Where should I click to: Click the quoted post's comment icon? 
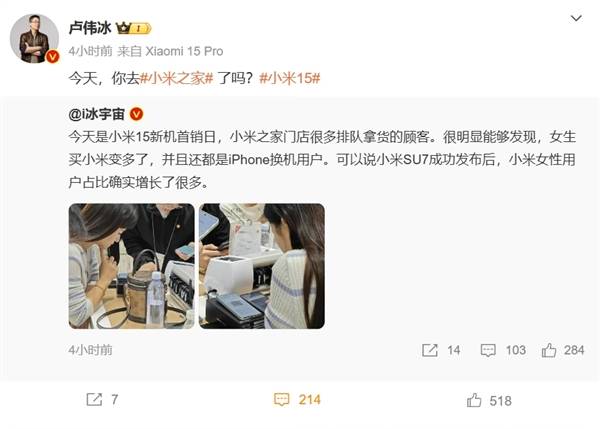[x=488, y=350]
